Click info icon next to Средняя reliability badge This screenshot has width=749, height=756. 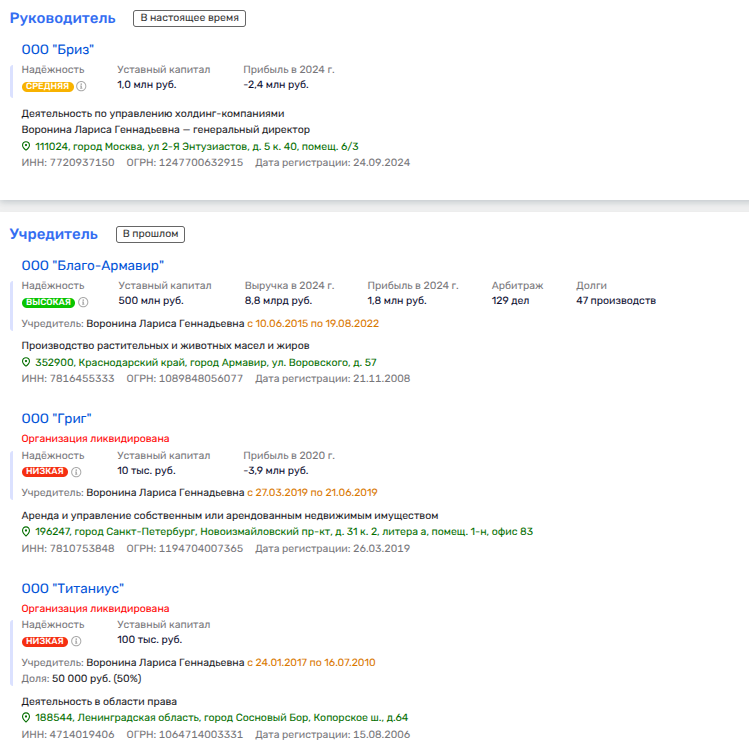tap(82, 86)
